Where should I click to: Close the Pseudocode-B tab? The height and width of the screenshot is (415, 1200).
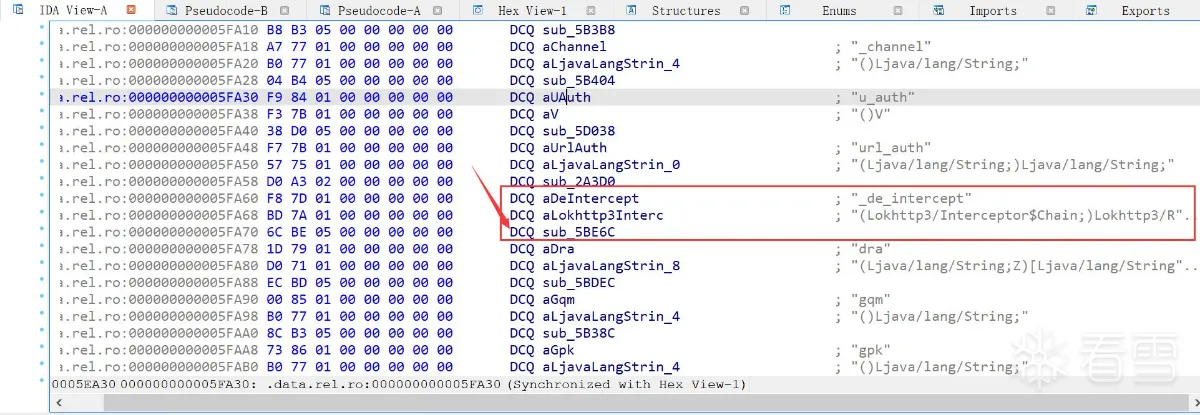(284, 10)
